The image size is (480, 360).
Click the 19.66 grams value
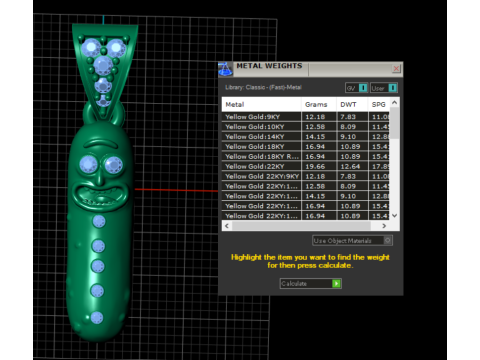(315, 166)
